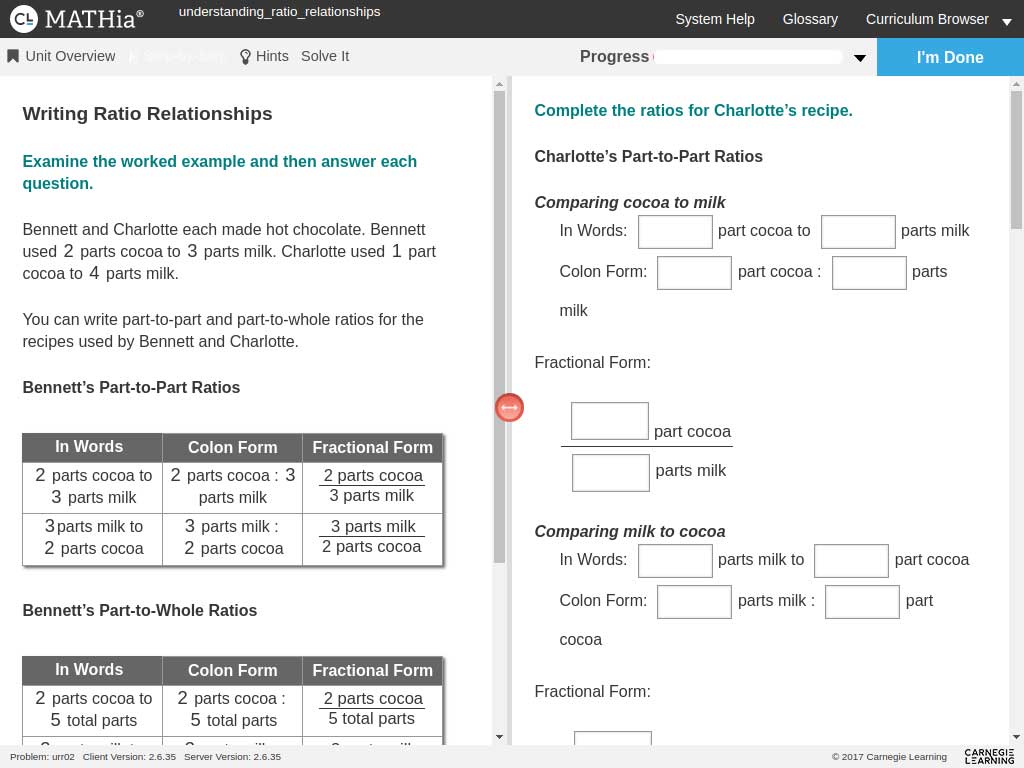Screen dimensions: 1024x768
Task: Click the 'Writing Ratio Relationships' heading
Action: [147, 114]
